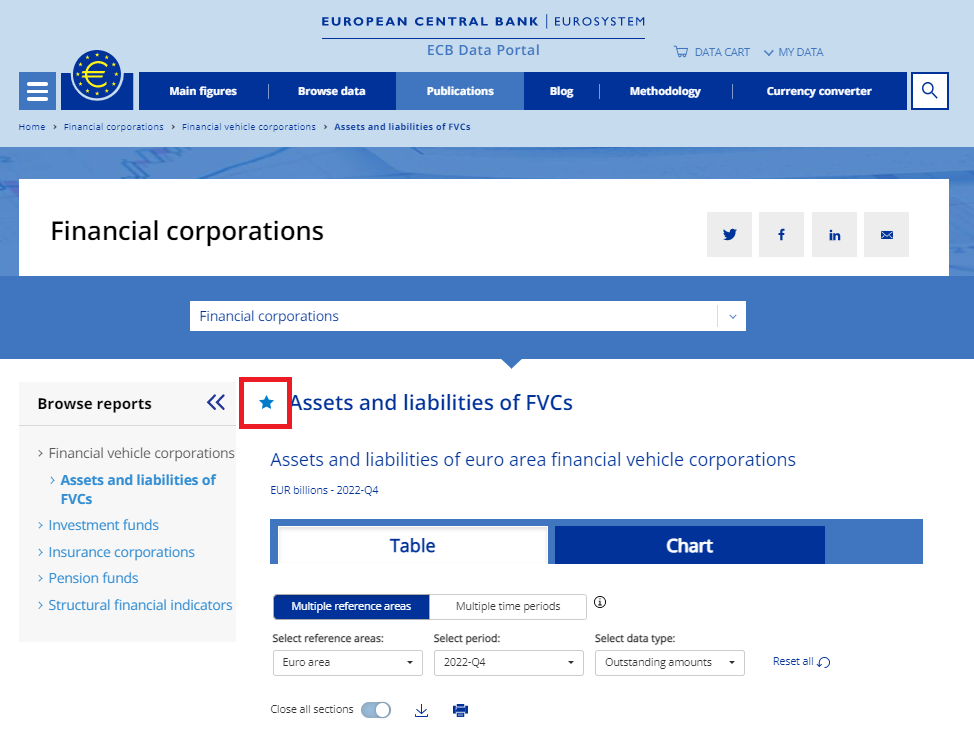Expand the Outstanding amounts data type dropdown

[669, 662]
